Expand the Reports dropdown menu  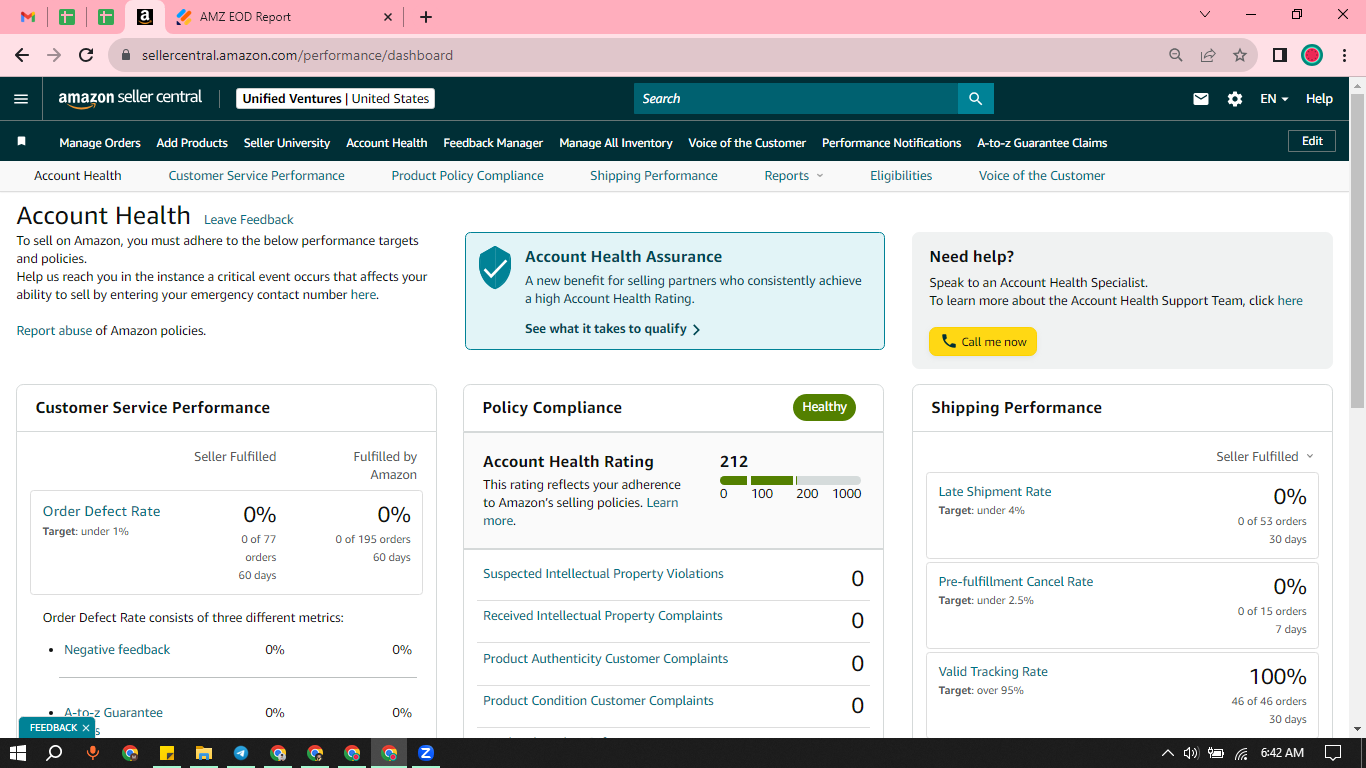[794, 176]
